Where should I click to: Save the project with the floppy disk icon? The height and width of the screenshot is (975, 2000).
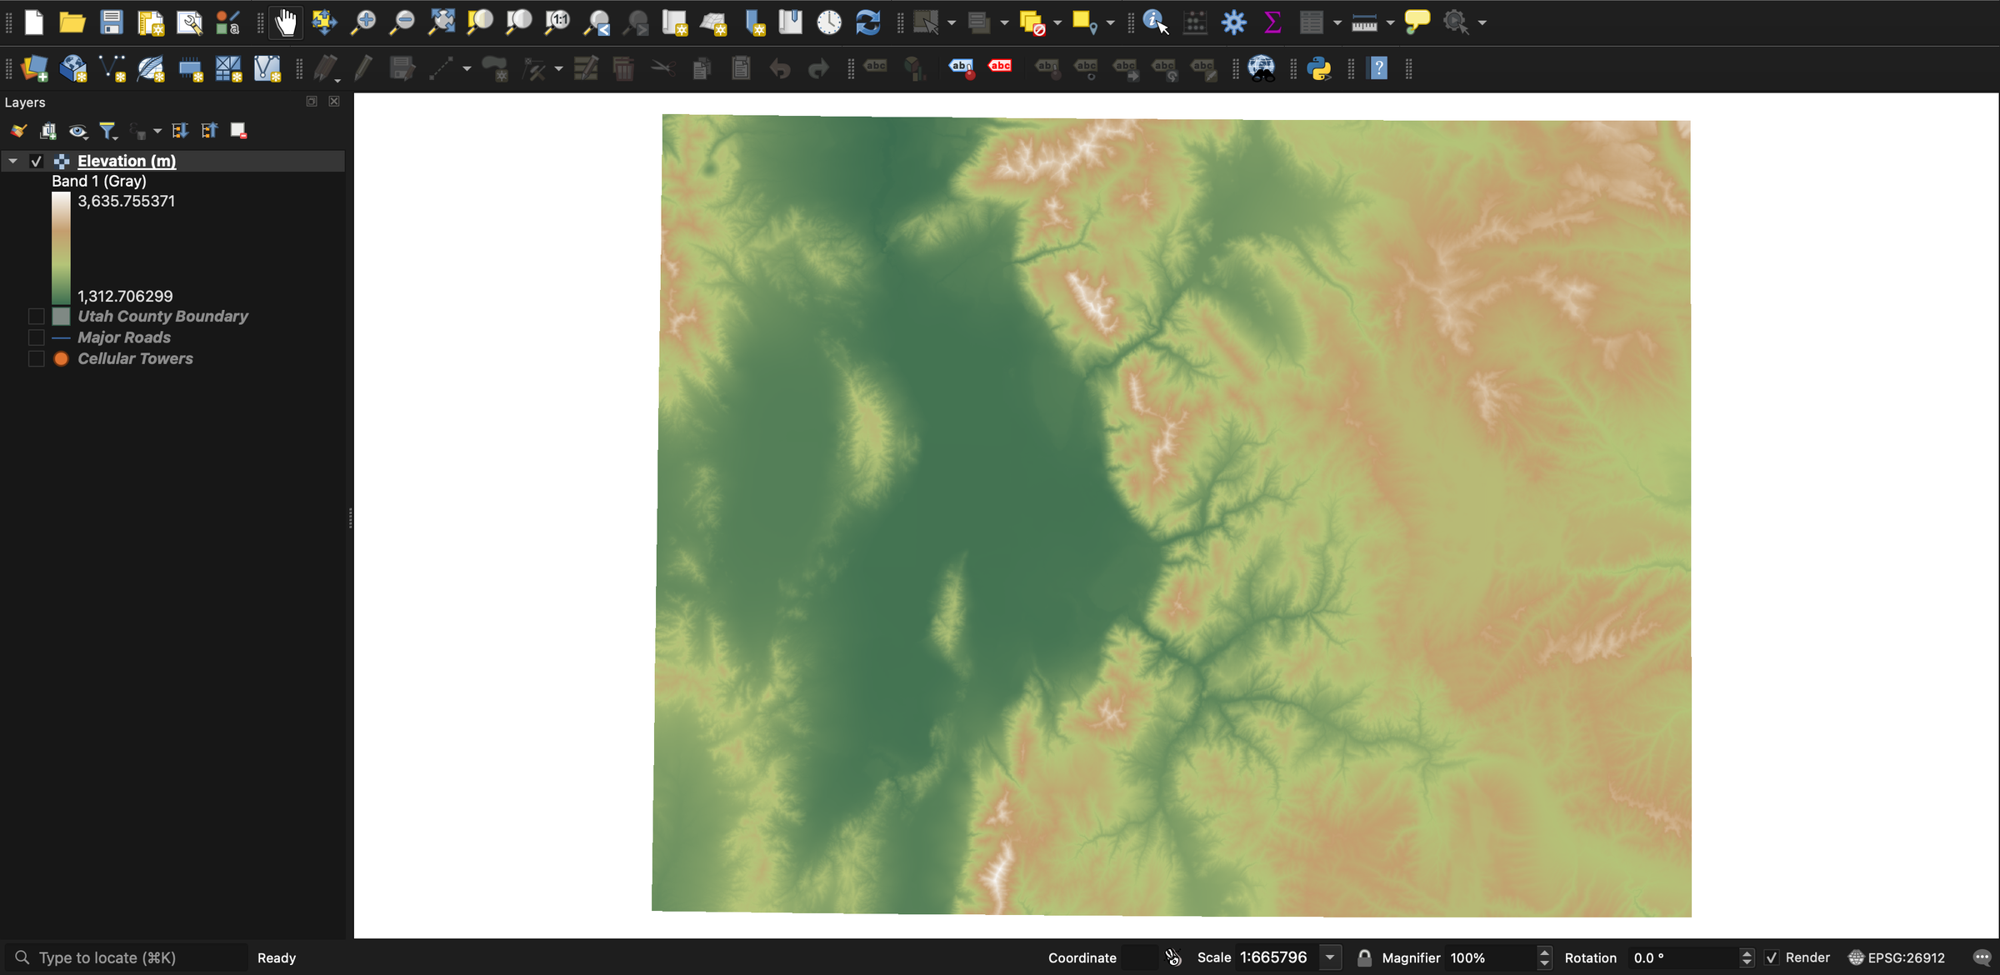coord(111,22)
